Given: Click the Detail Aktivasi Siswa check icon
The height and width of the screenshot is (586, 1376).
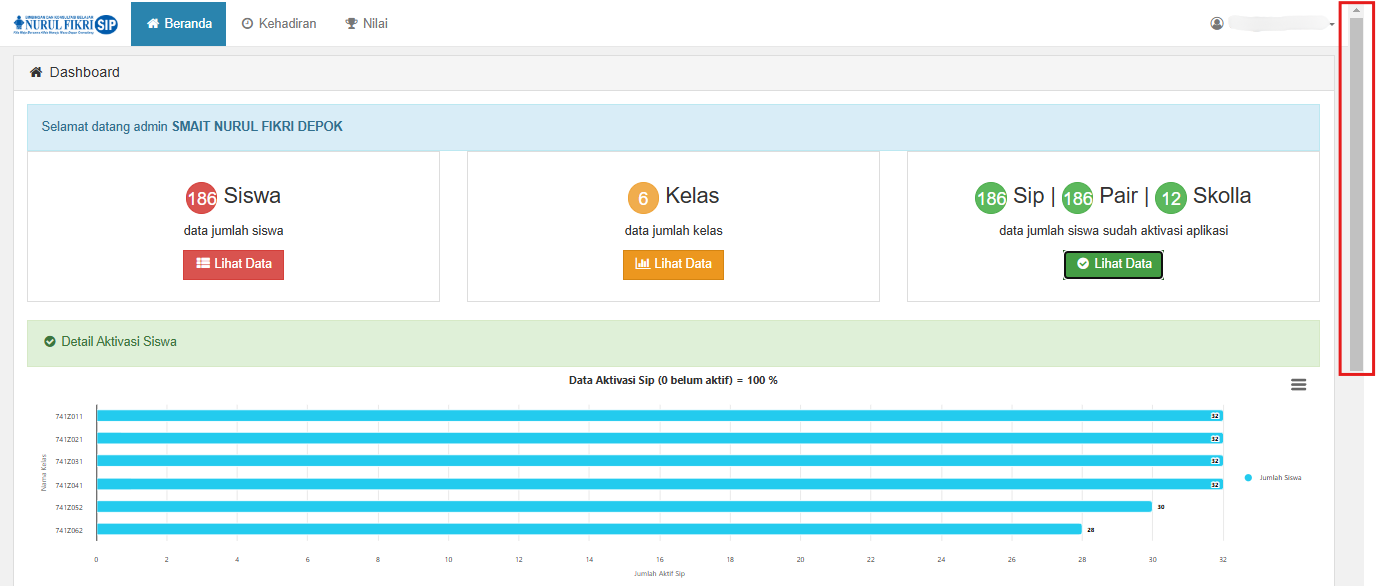Looking at the screenshot, I should click(x=50, y=342).
